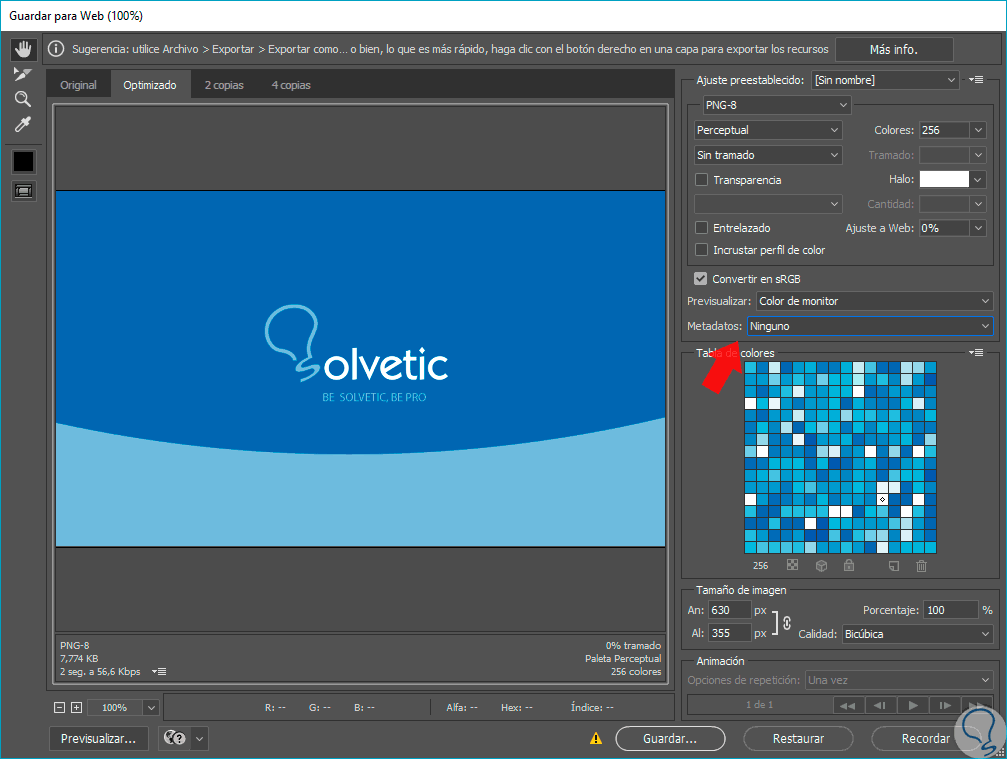Go to next animation frame
The width and height of the screenshot is (1007, 759).
pyautogui.click(x=945, y=706)
